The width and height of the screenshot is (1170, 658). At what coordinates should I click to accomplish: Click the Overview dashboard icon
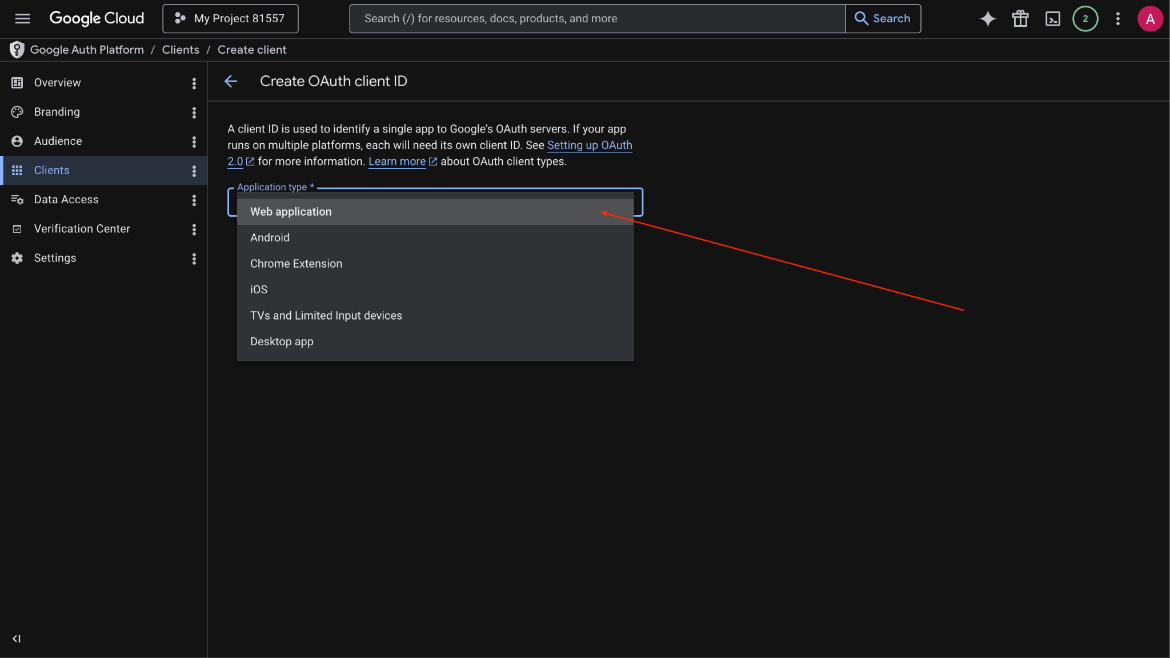point(17,83)
